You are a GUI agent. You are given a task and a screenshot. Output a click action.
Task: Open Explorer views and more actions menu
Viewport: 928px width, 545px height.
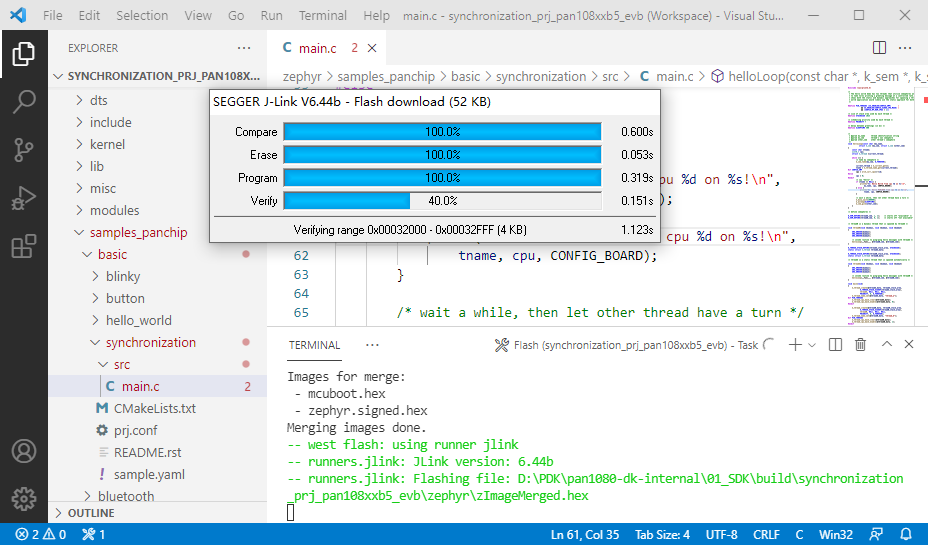[x=244, y=48]
